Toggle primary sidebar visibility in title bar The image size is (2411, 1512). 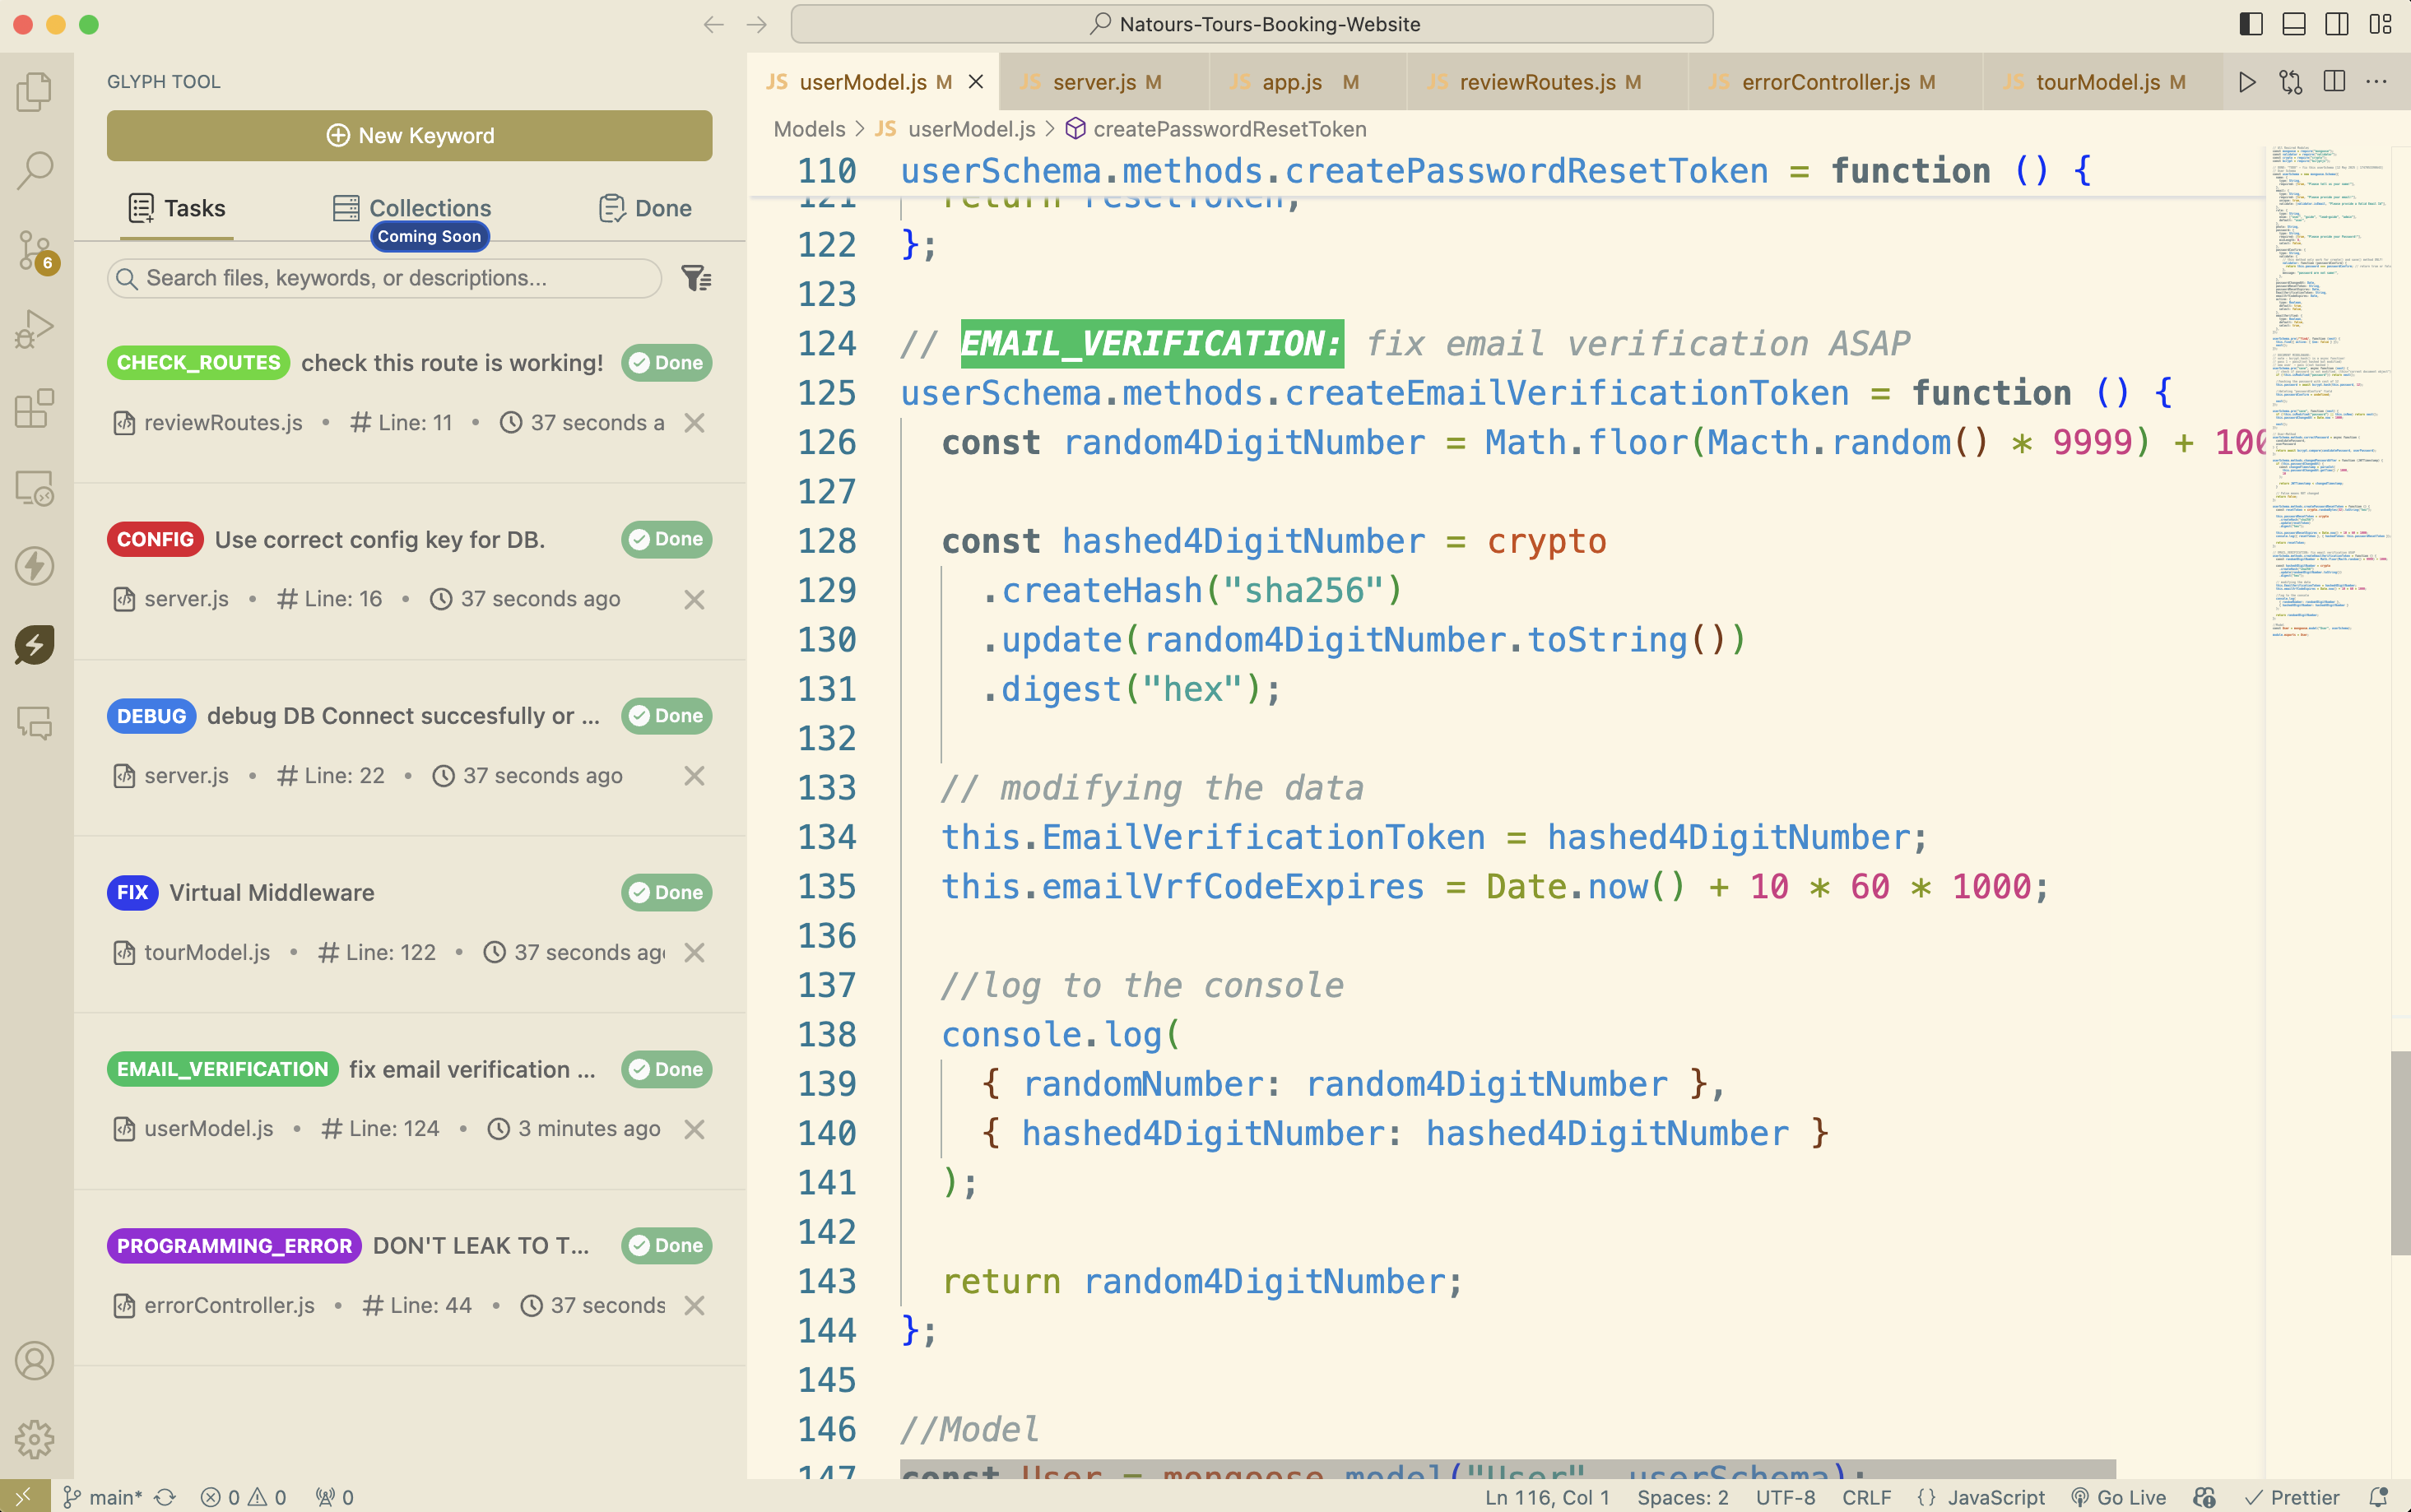tap(2250, 24)
